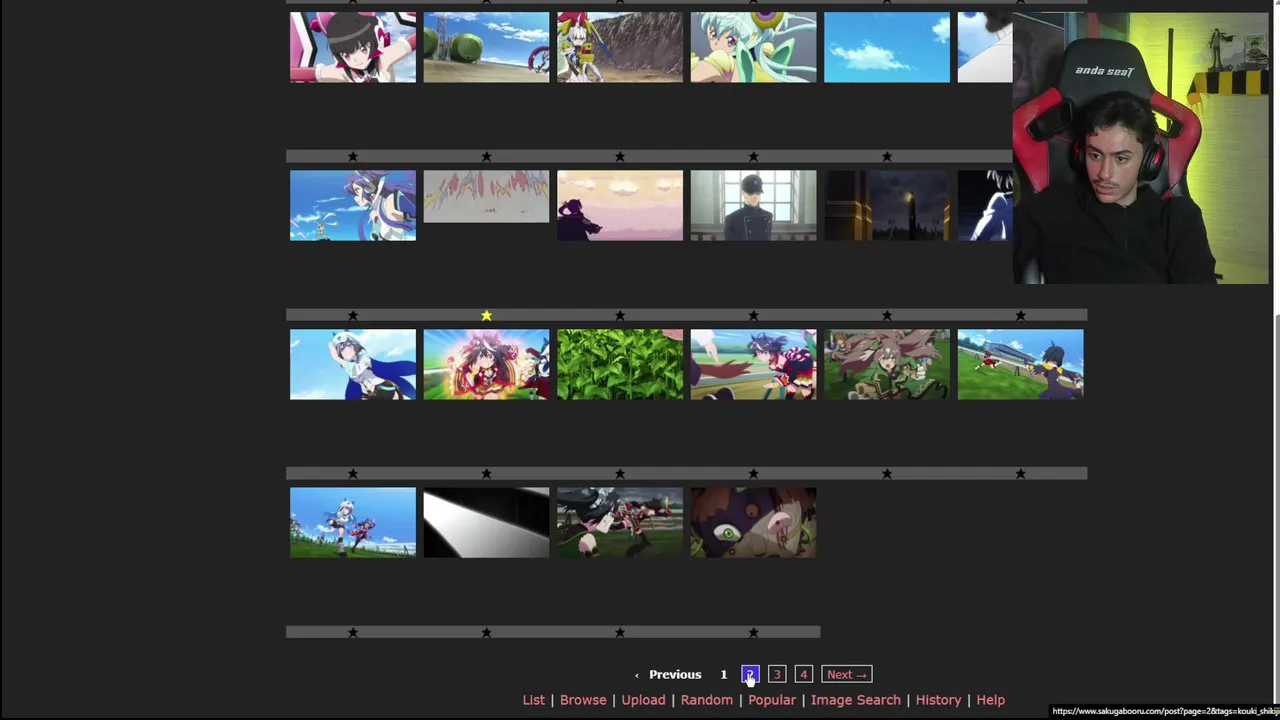
Task: Open the dark night scene thumbnail
Action: (887, 205)
